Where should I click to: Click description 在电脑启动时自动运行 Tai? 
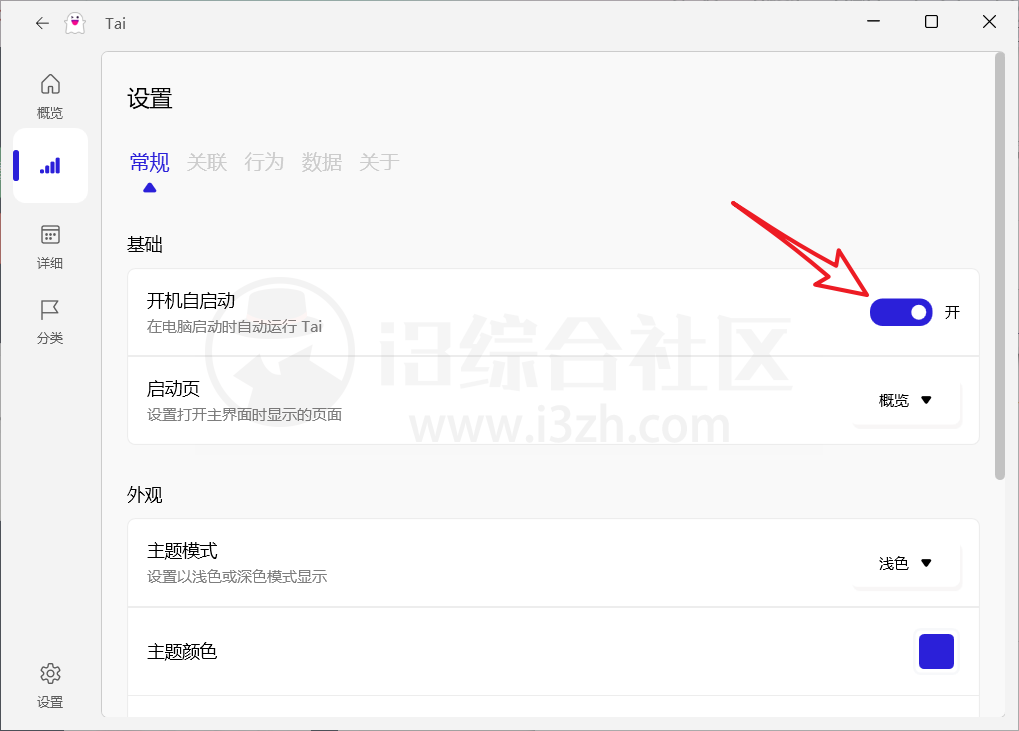235,326
